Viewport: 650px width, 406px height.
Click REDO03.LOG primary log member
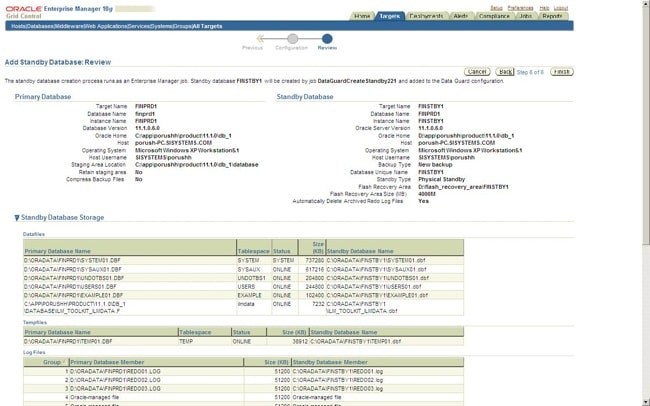pyautogui.click(x=115, y=389)
